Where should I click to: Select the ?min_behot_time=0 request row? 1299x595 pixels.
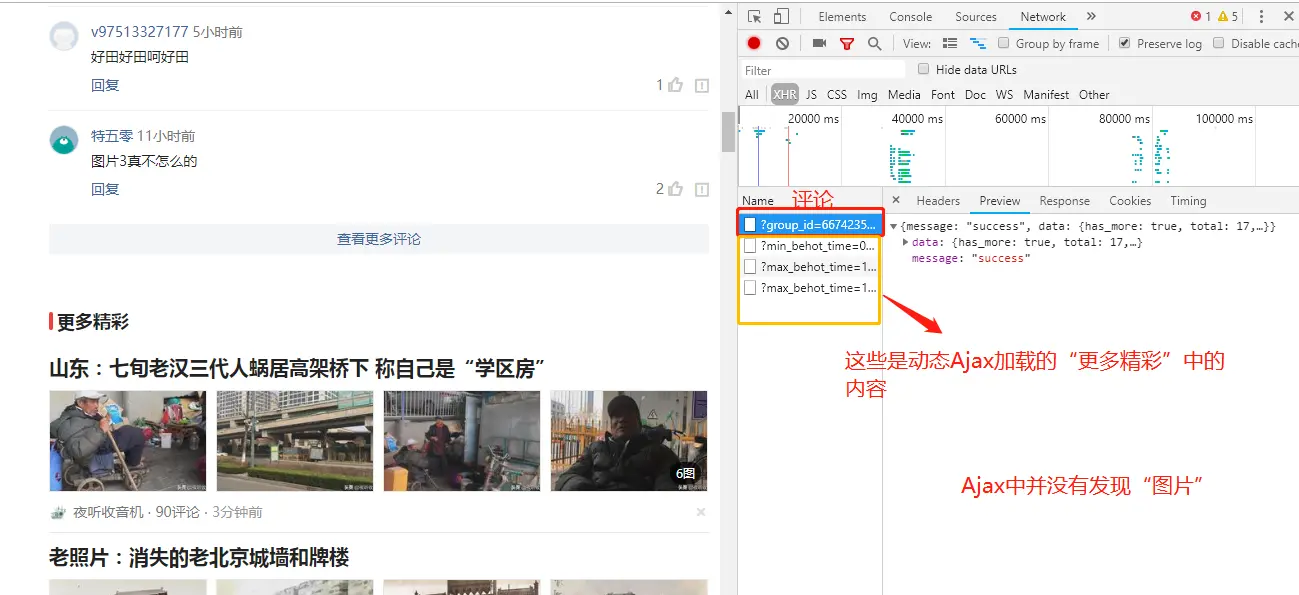pos(811,246)
